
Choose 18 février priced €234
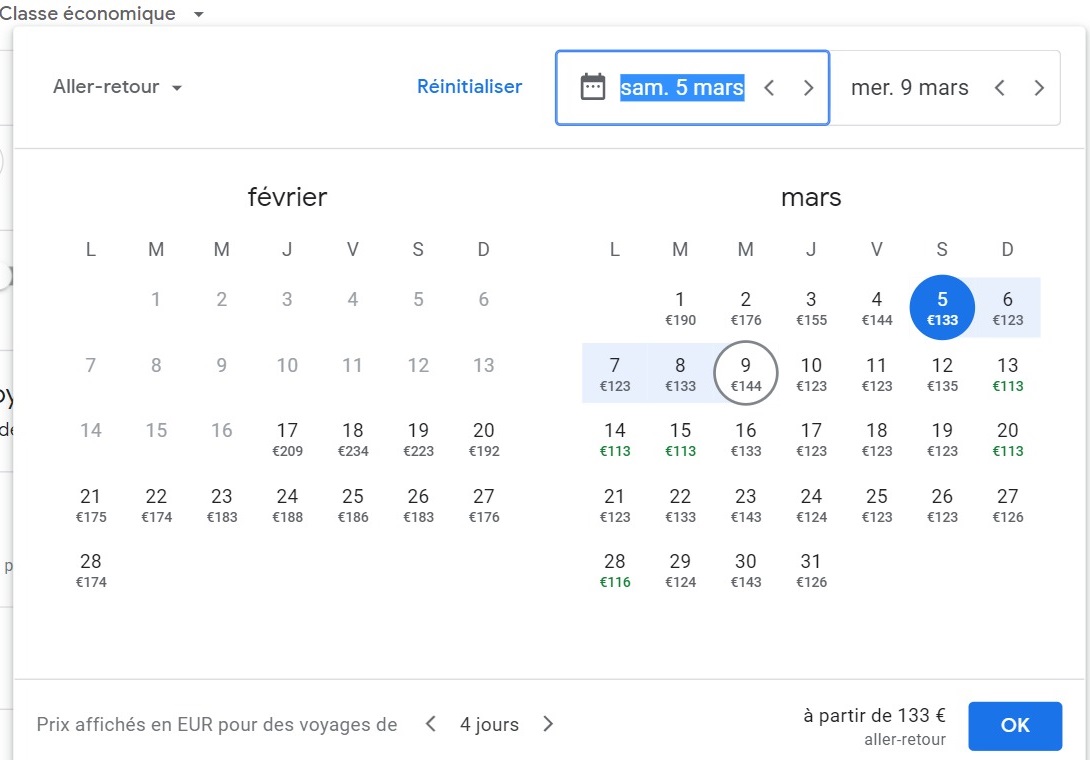click(352, 439)
